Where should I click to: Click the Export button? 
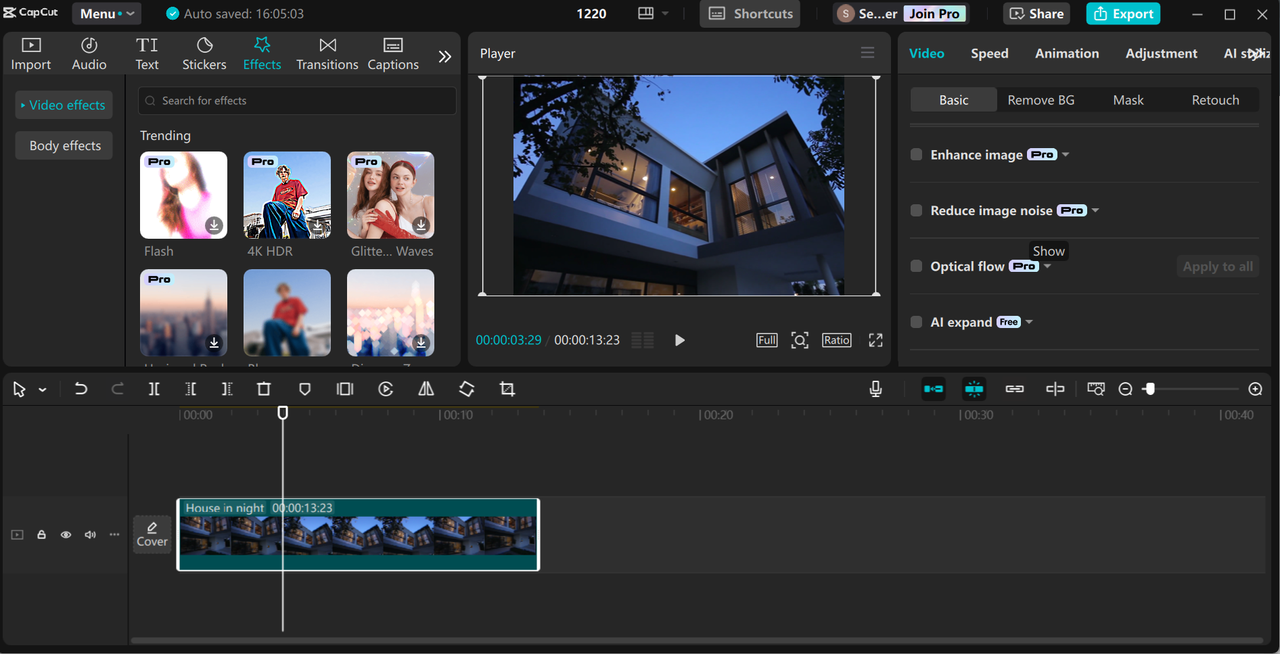(x=1123, y=14)
